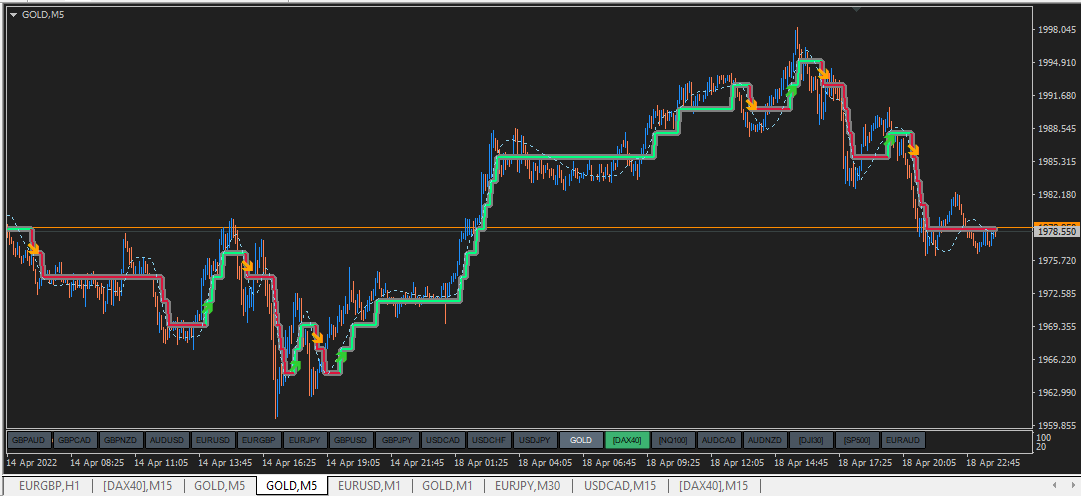1081x497 pixels.
Task: Choose the AUDCAD symbol button
Action: (719, 440)
